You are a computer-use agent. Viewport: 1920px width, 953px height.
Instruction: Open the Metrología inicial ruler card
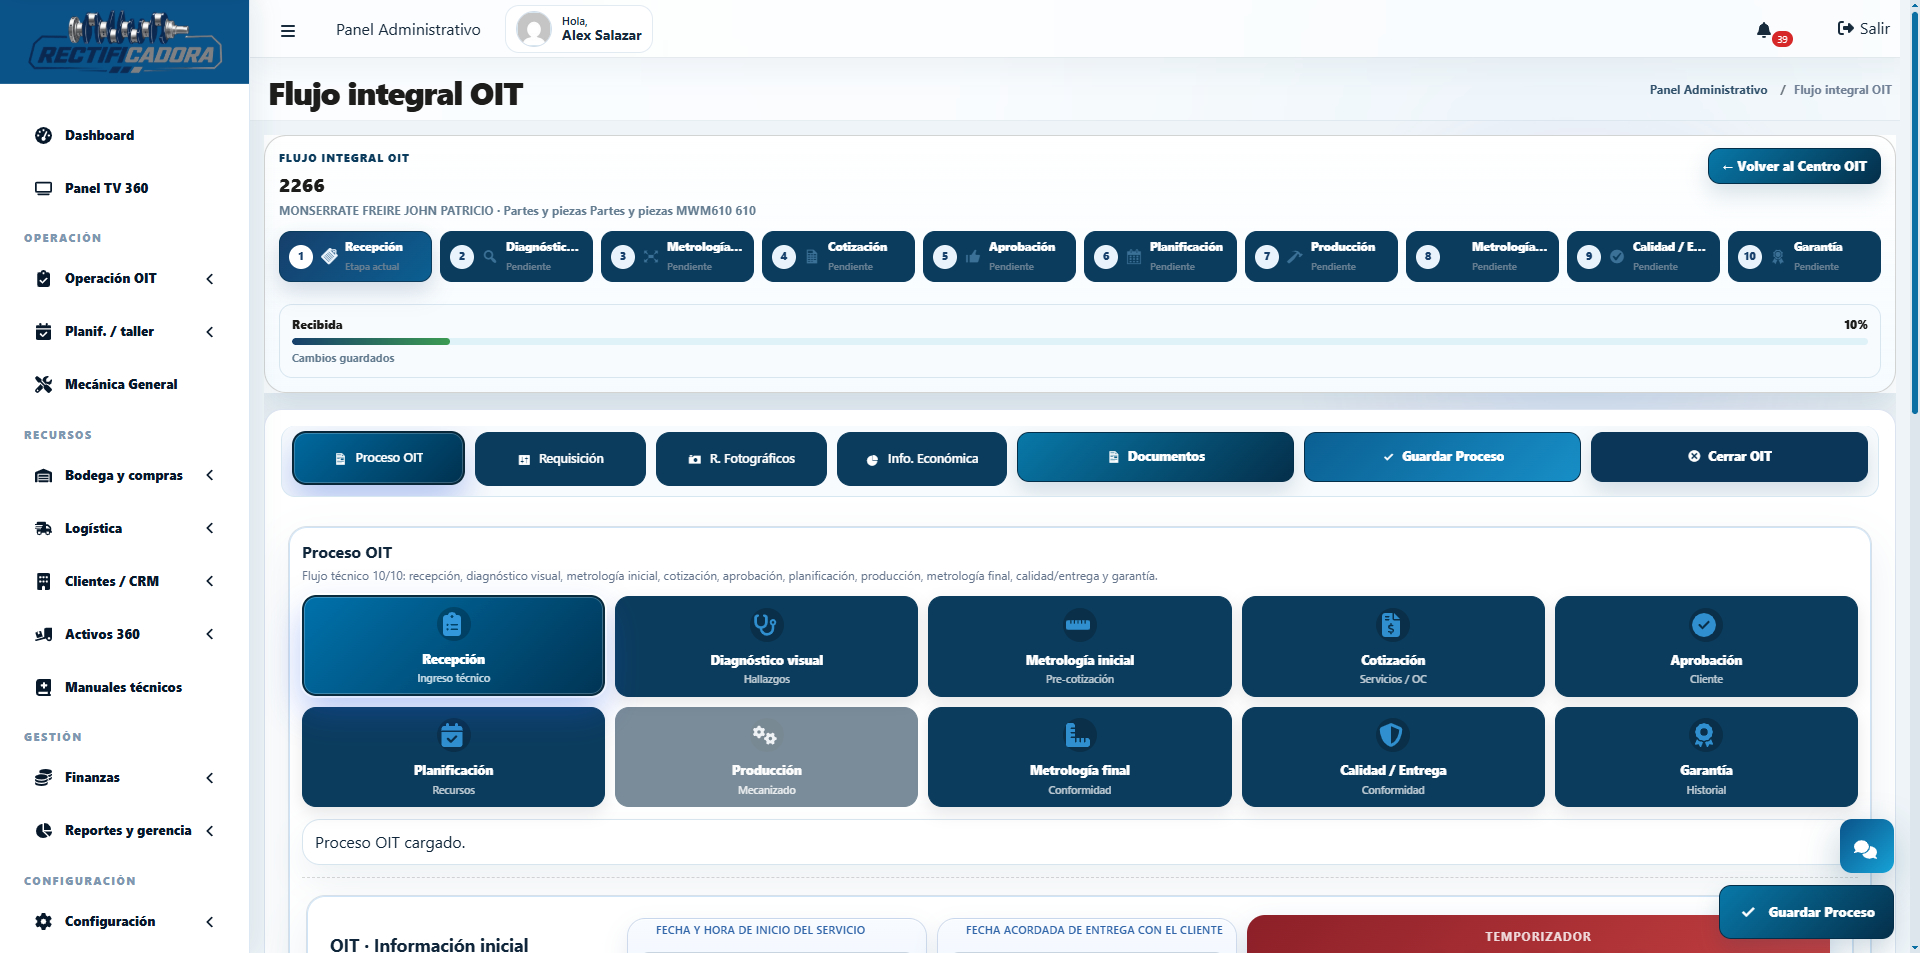[x=1079, y=646]
